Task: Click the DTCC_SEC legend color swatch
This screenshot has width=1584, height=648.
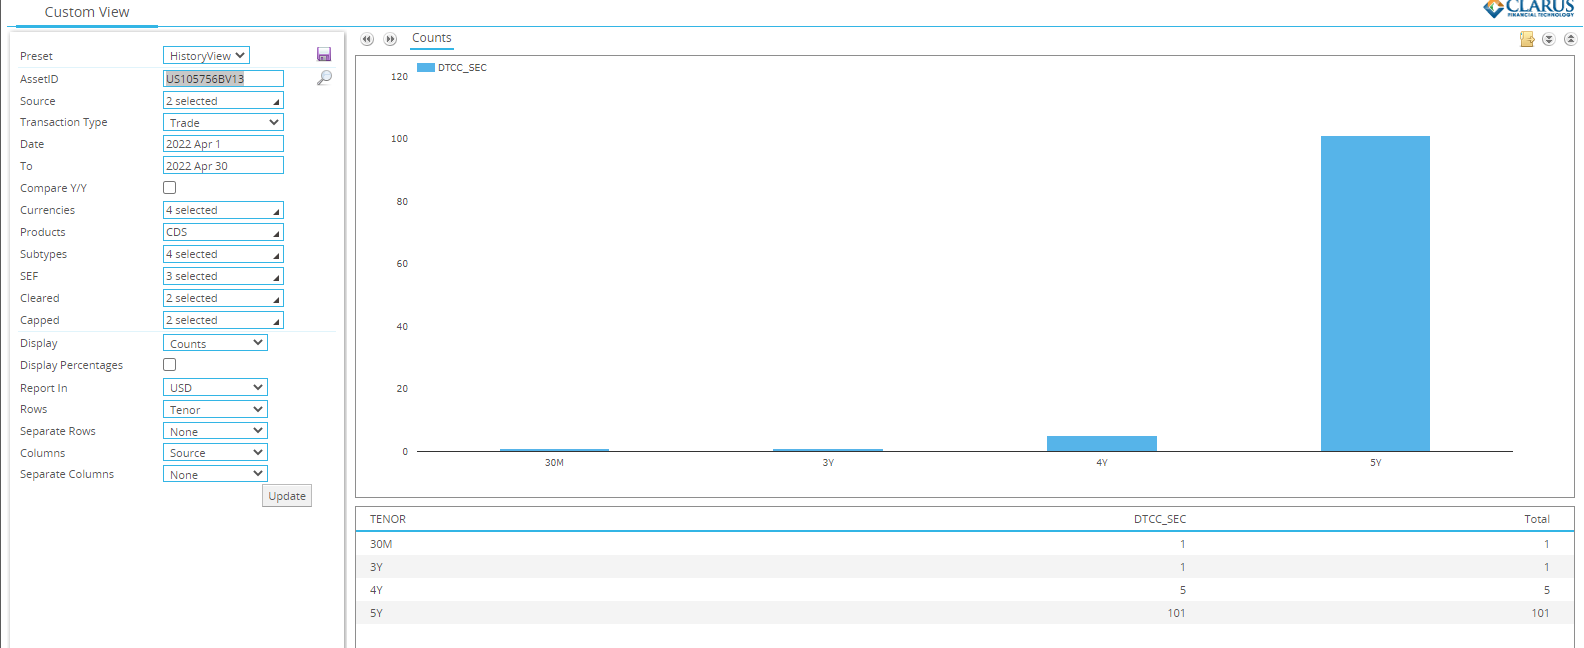Action: (425, 68)
